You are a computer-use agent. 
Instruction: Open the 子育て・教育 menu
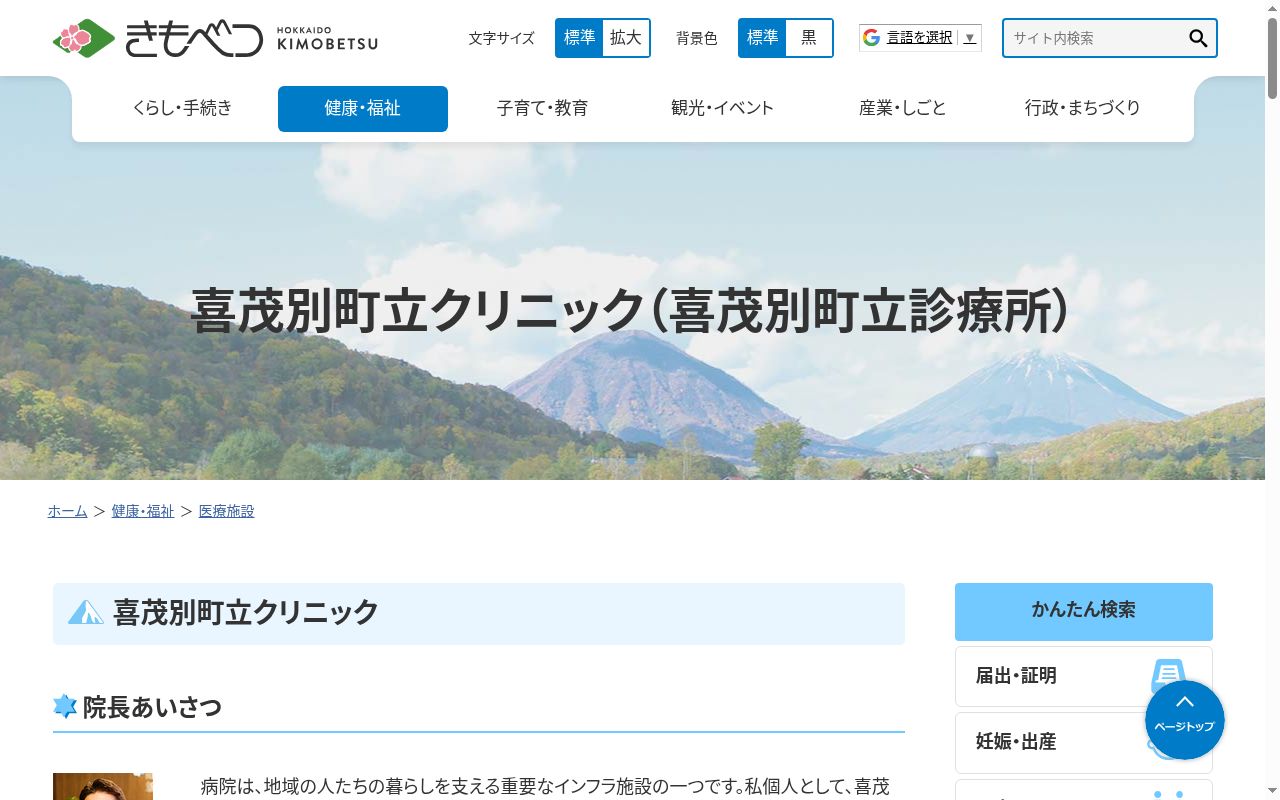(x=543, y=108)
